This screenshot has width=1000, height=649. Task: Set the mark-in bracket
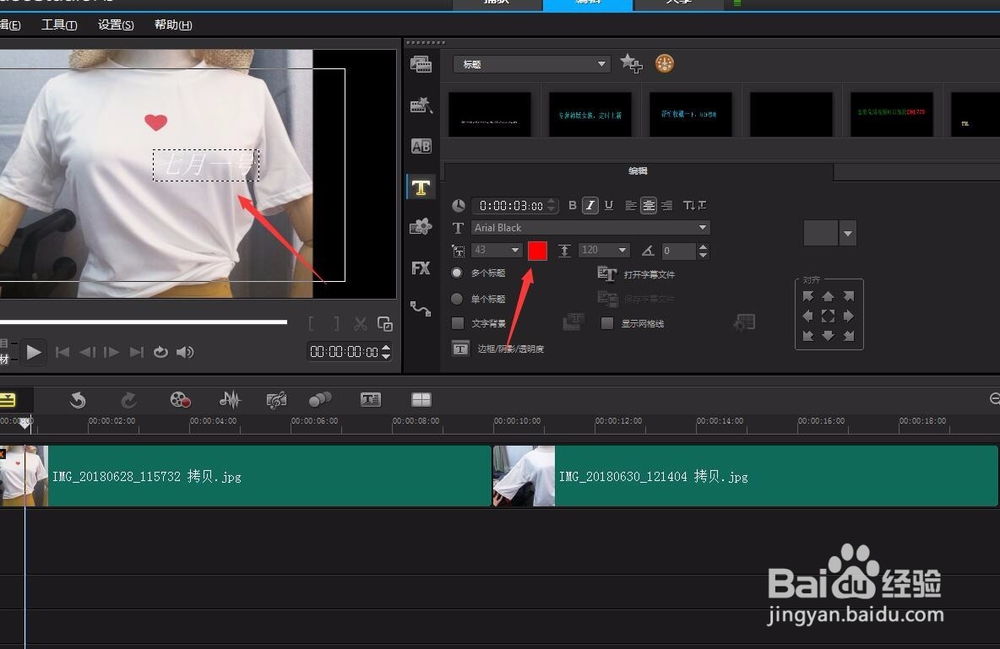coord(311,324)
